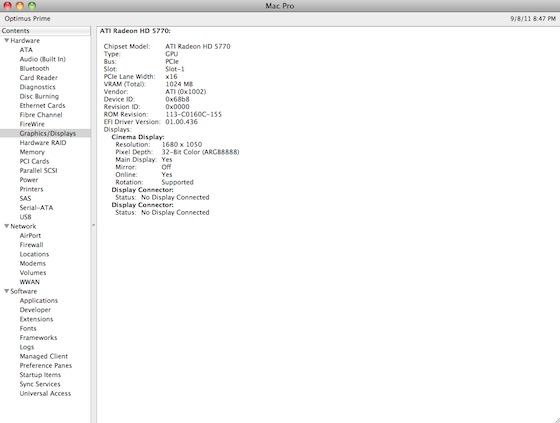Collapse the Network section triangle

6,226
